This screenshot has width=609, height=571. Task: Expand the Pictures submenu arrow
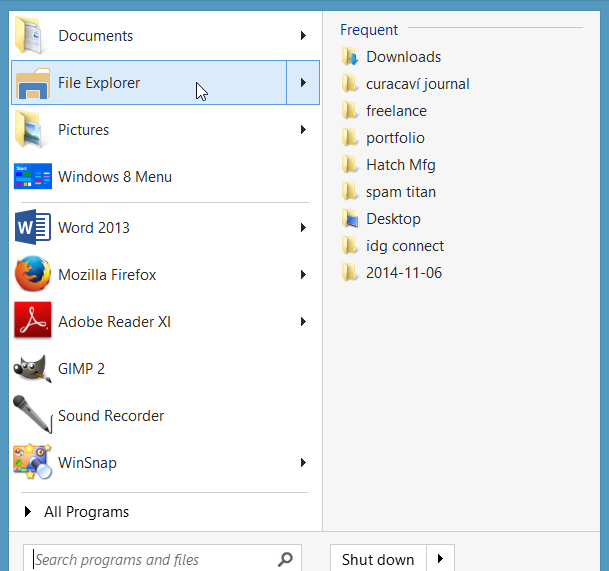[x=303, y=129]
